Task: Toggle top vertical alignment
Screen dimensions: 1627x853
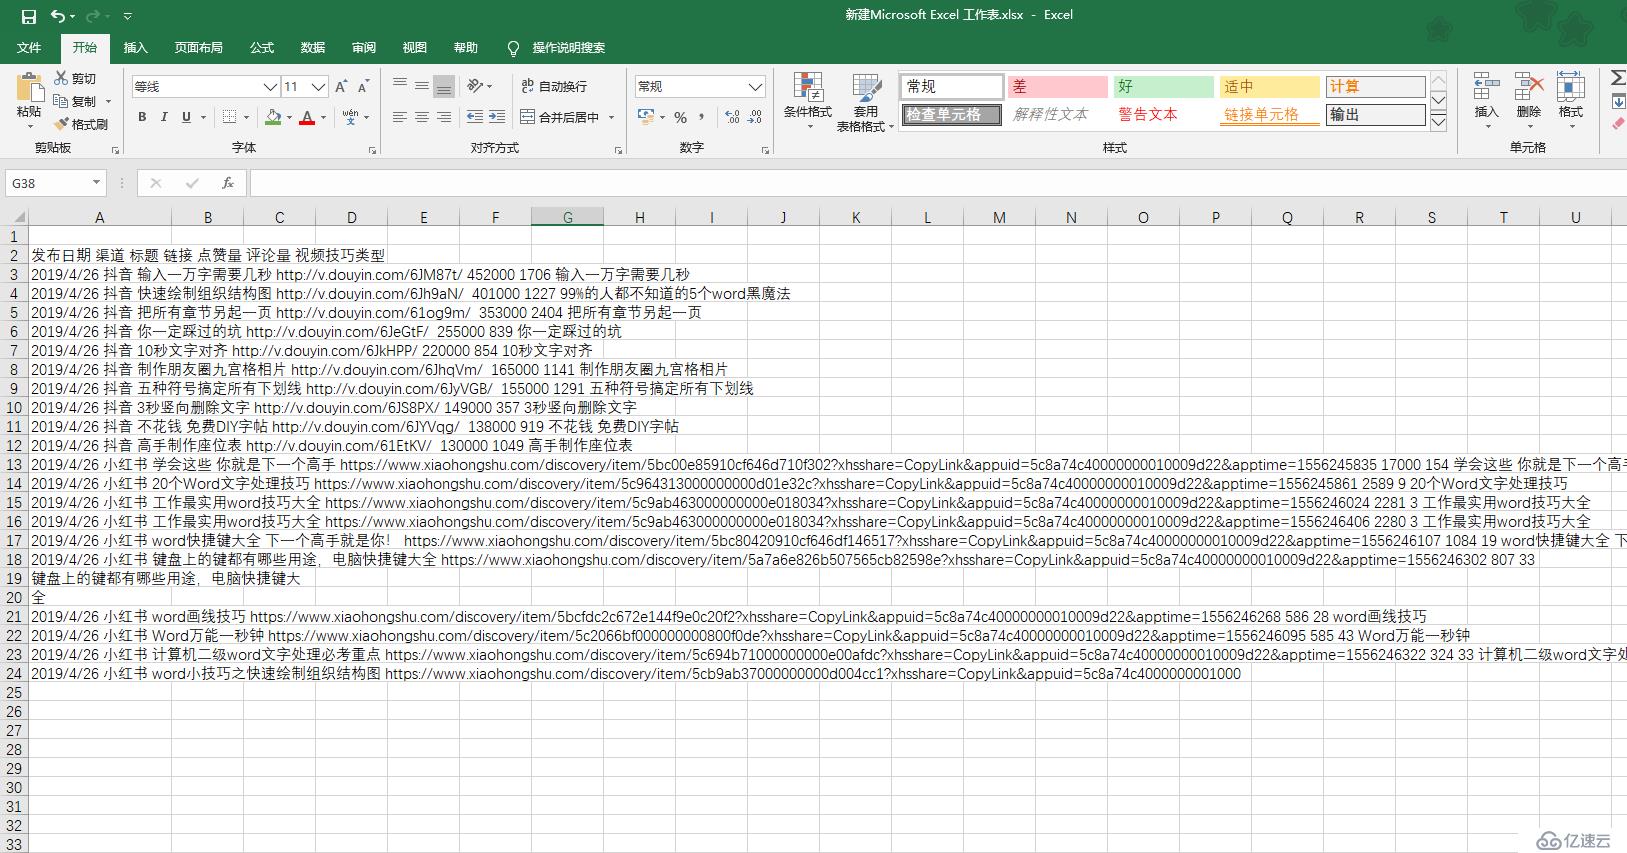Action: [400, 86]
